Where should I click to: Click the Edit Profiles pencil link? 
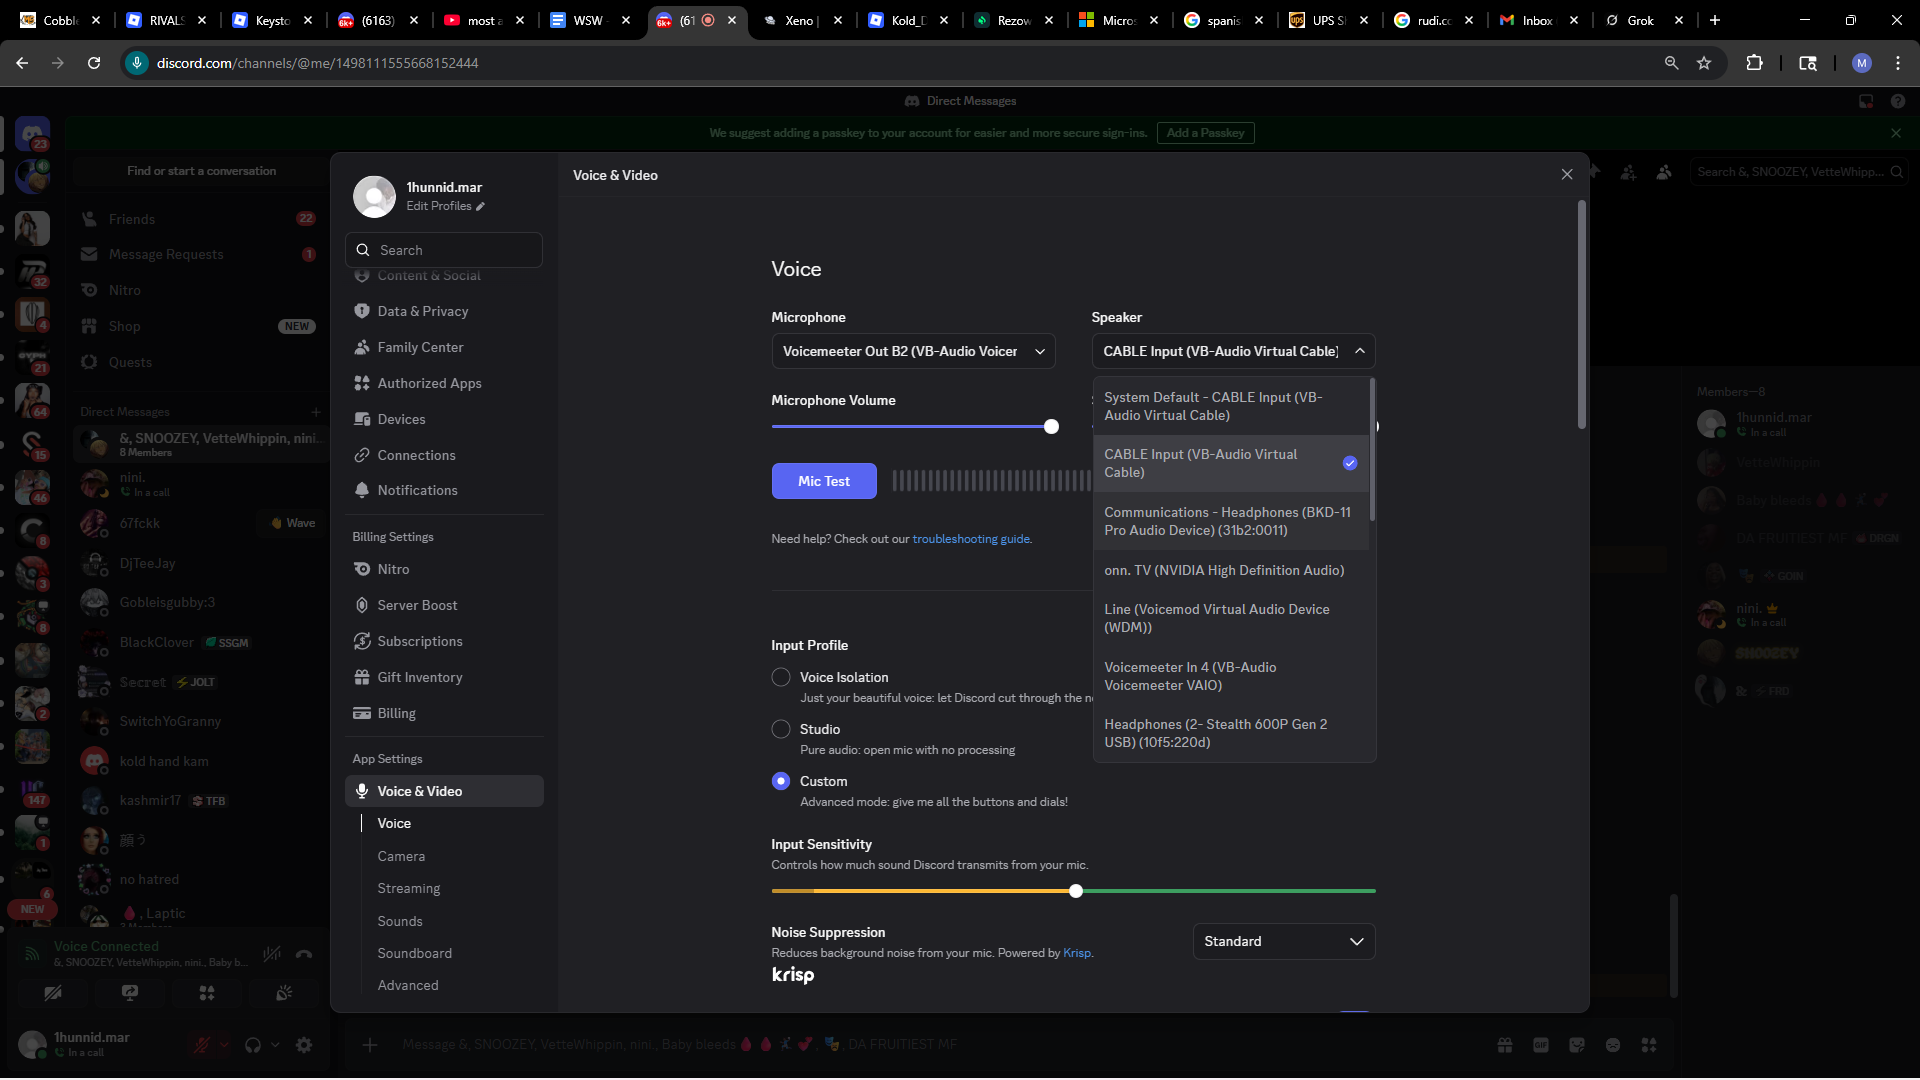click(x=445, y=206)
